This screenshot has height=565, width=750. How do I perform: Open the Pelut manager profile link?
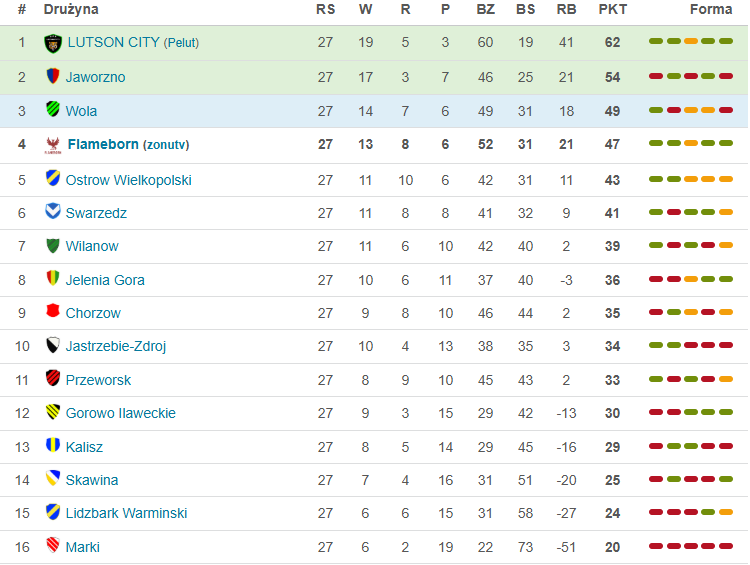tap(181, 43)
